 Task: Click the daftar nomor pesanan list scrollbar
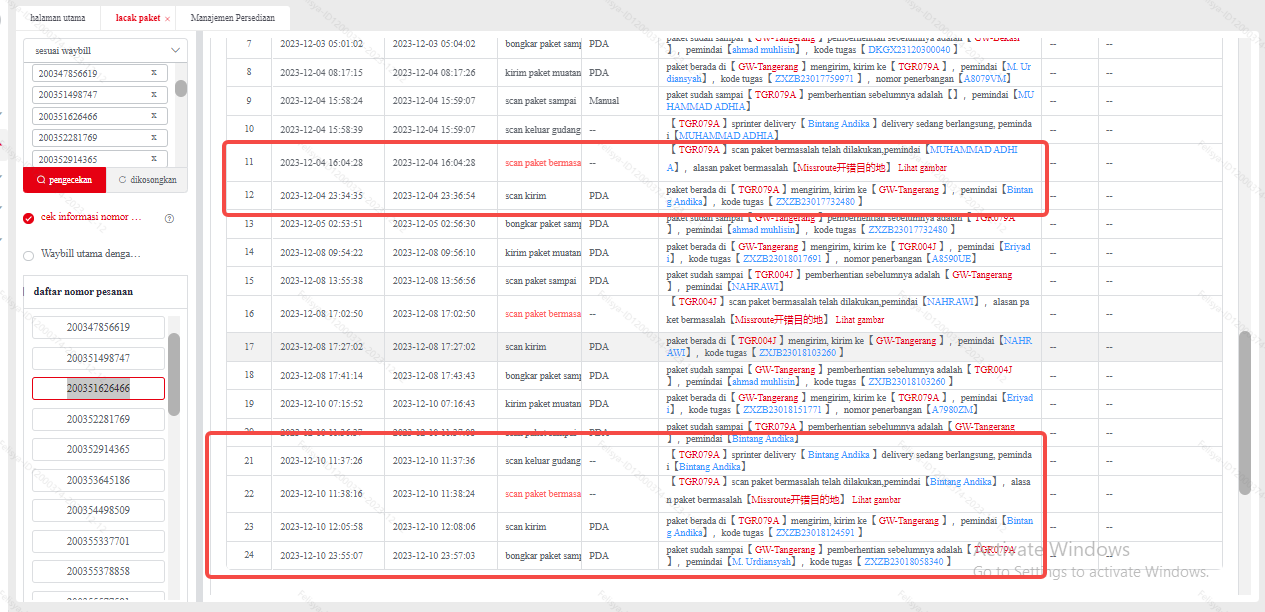pyautogui.click(x=174, y=375)
